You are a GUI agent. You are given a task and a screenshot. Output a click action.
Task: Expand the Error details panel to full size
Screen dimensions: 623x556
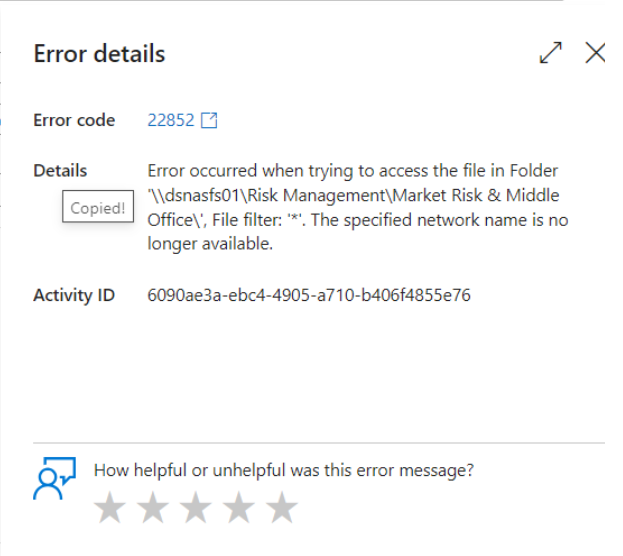click(551, 53)
